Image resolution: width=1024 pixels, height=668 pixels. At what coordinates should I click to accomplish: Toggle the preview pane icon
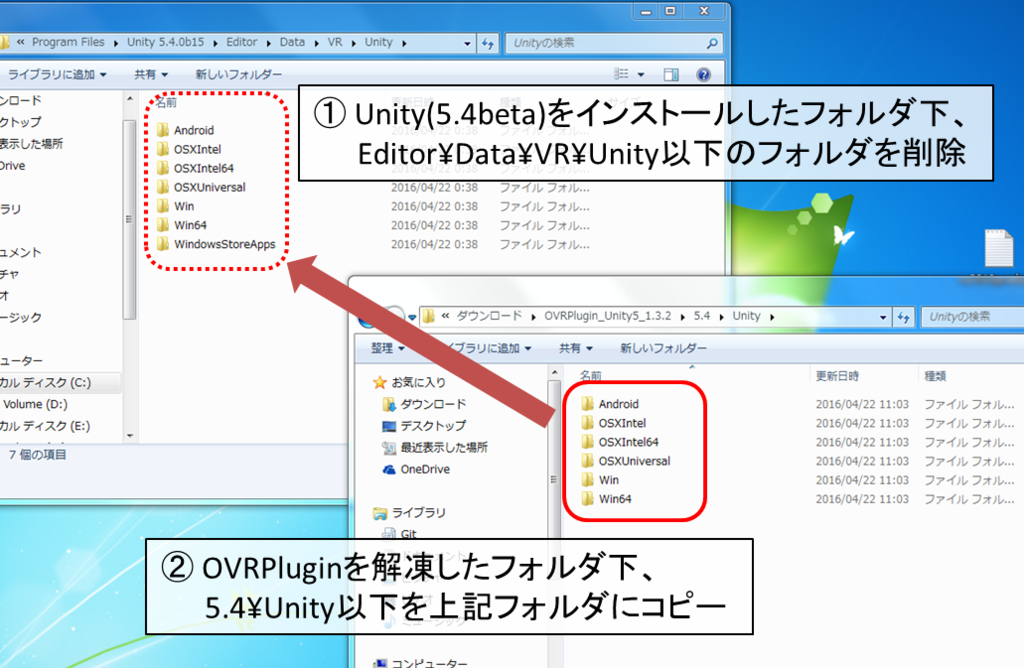[671, 74]
